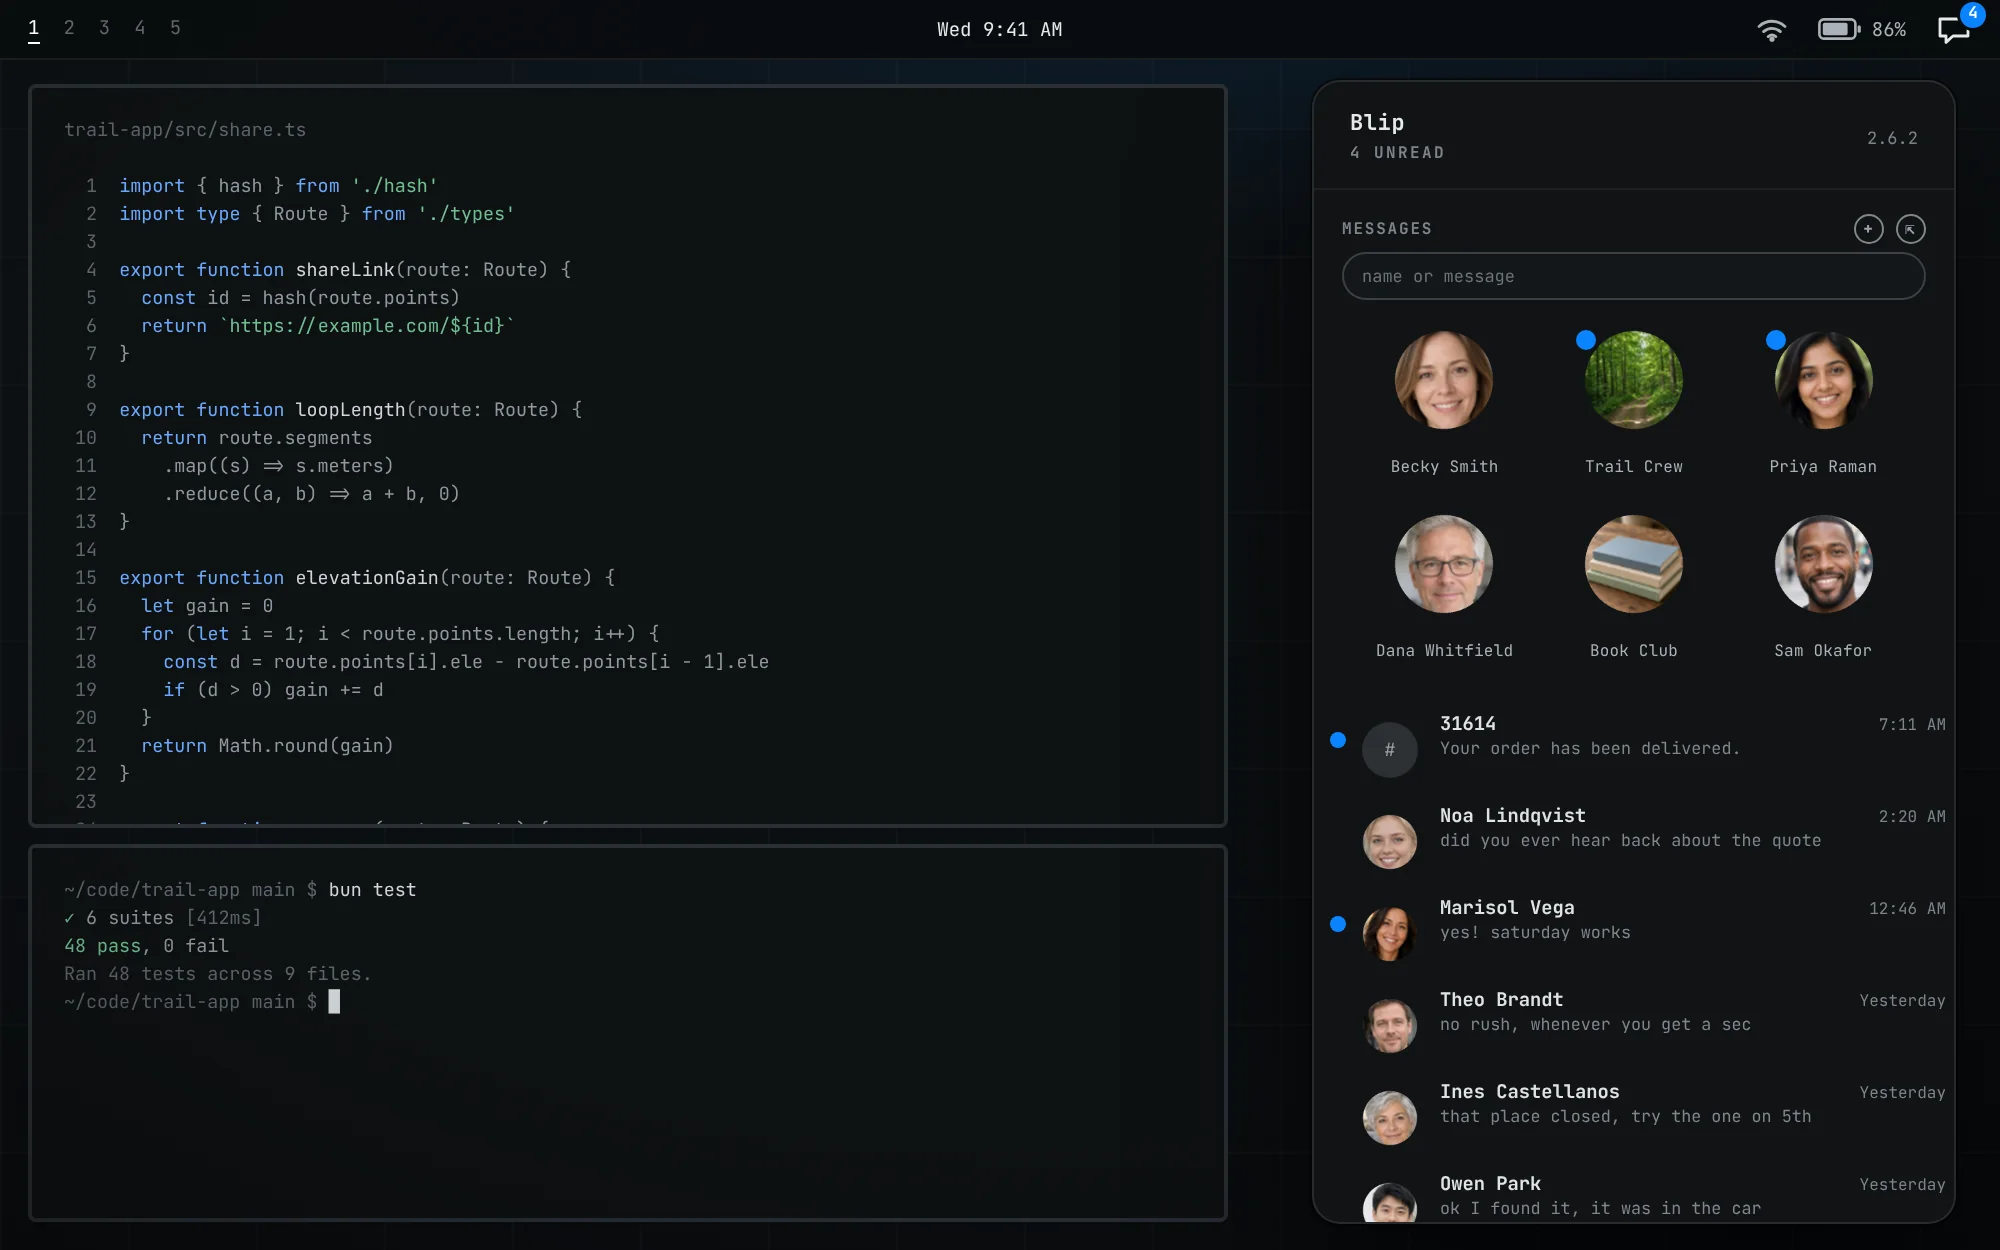This screenshot has width=2000, height=1250.
Task: Open Priya Raman's pinned avatar
Action: pos(1823,380)
